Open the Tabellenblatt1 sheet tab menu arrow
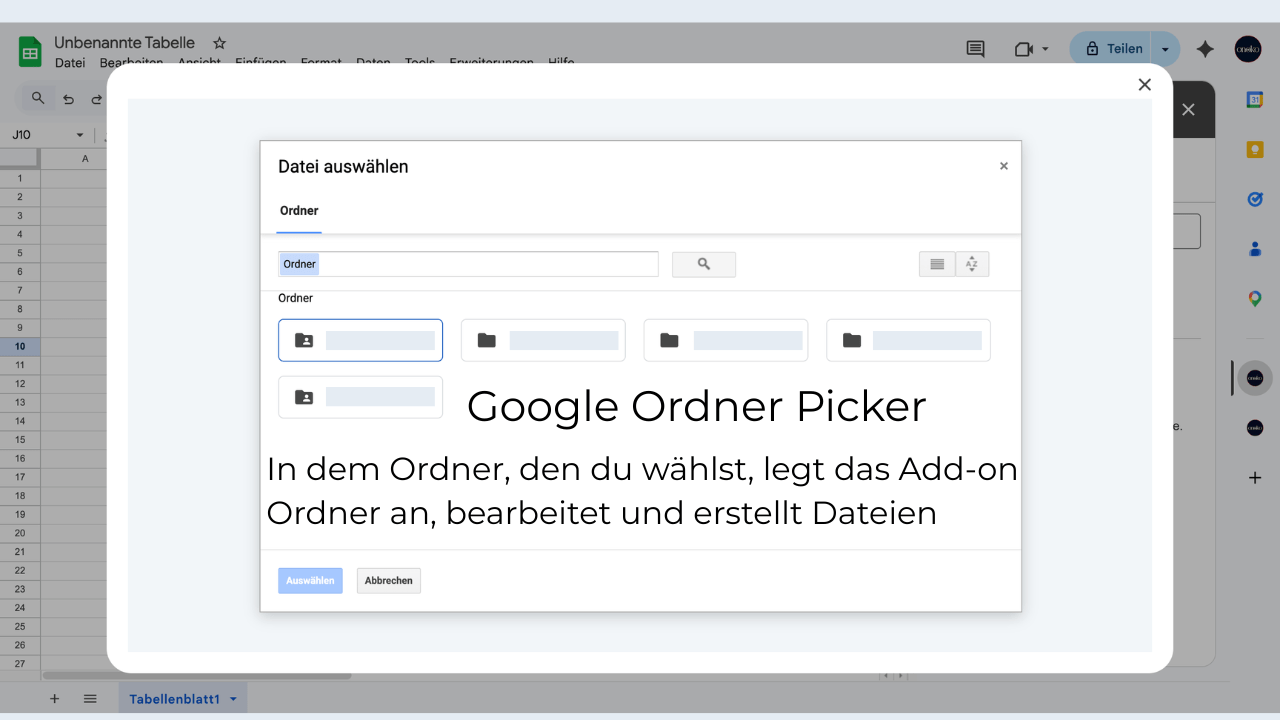Image resolution: width=1280 pixels, height=720 pixels. click(233, 699)
